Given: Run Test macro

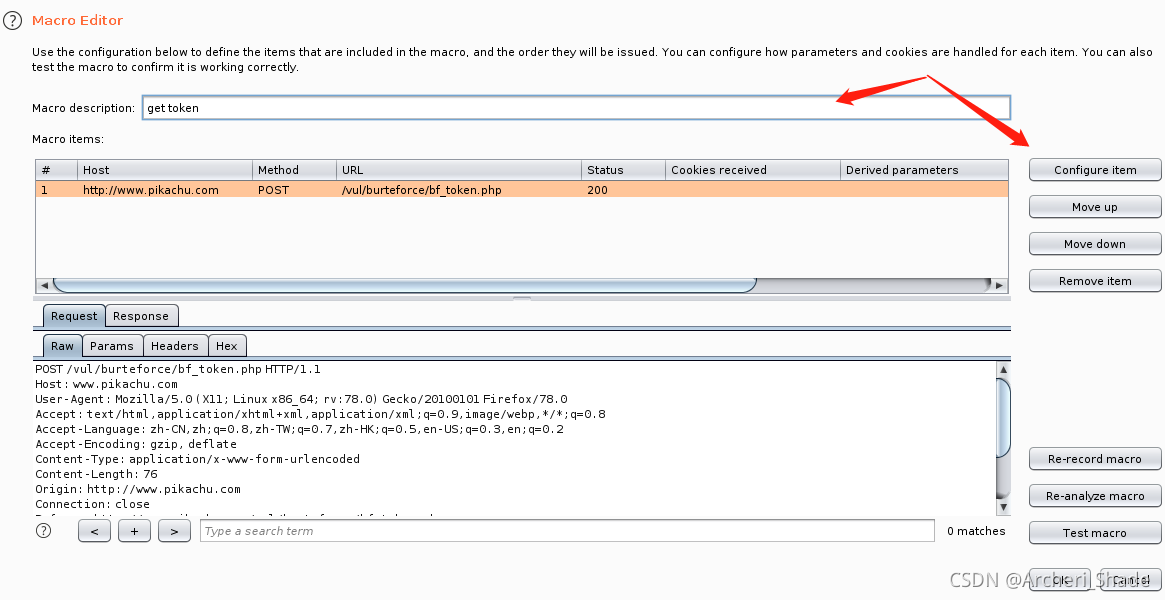Looking at the screenshot, I should click(x=1095, y=533).
